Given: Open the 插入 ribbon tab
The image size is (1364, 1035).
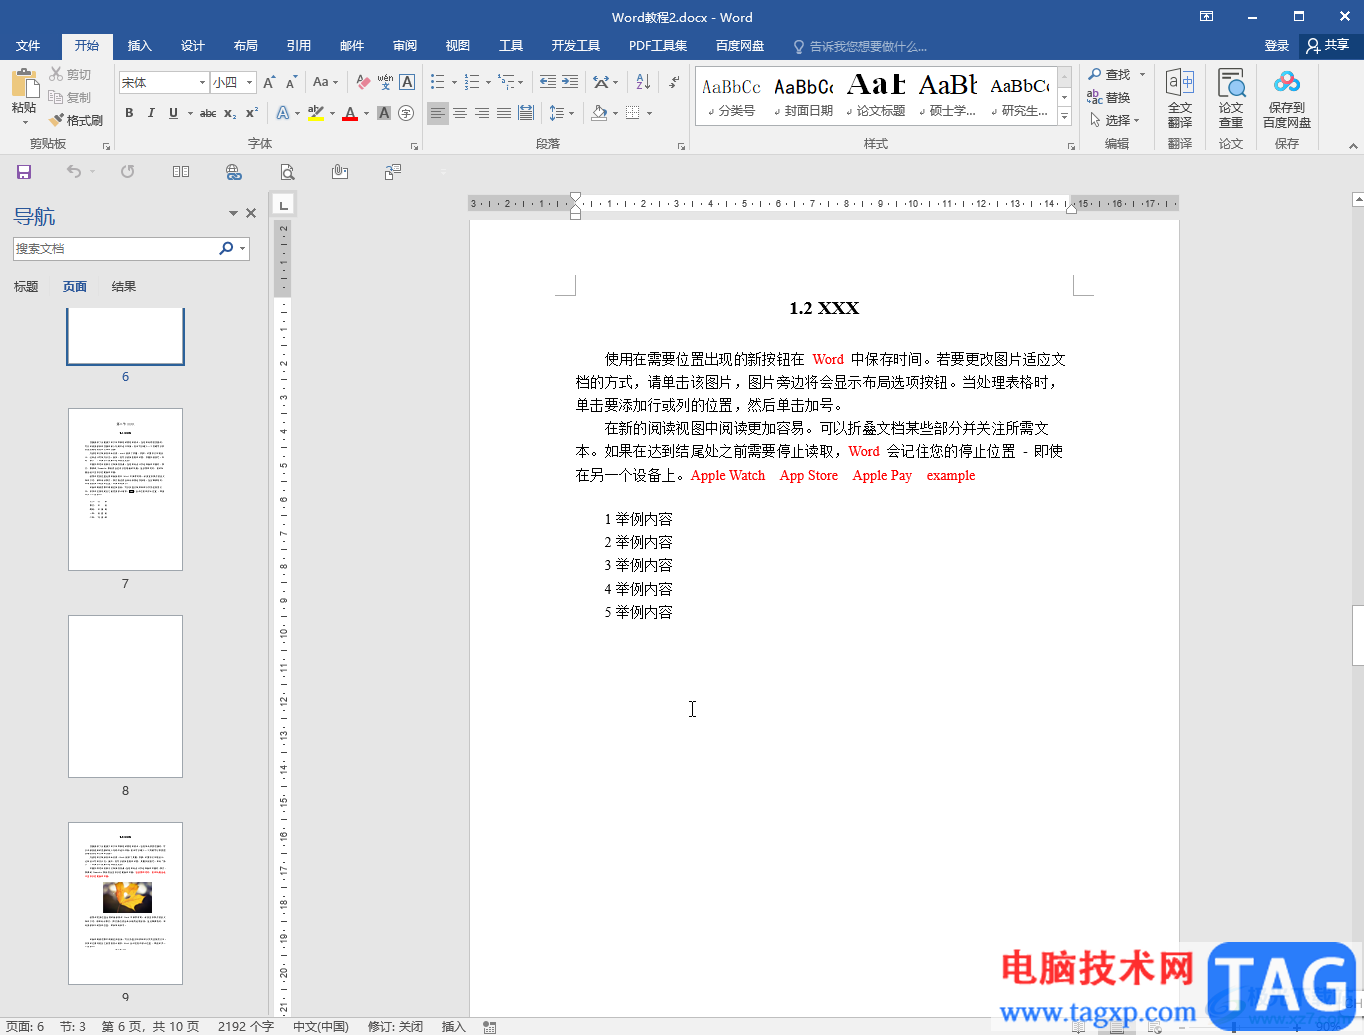Looking at the screenshot, I should pos(139,45).
